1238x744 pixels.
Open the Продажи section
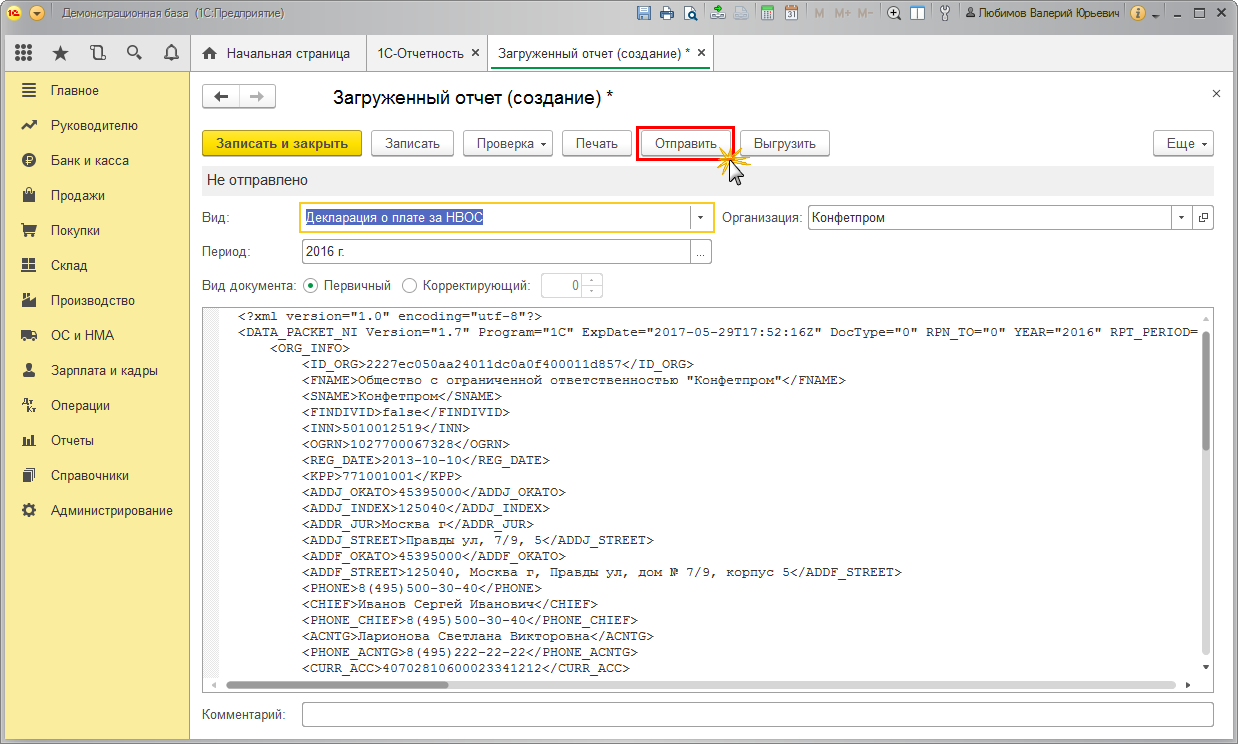(x=97, y=196)
